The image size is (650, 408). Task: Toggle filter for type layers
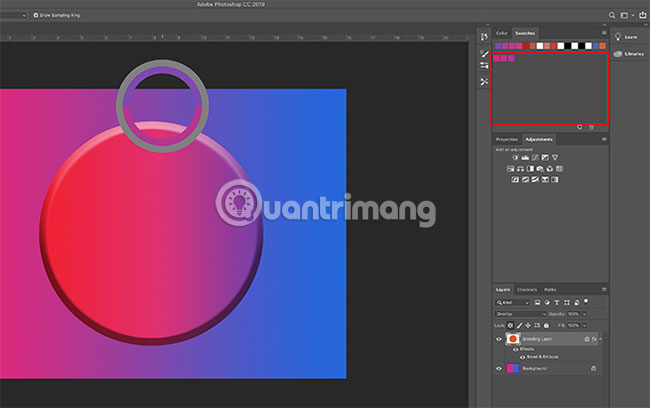click(557, 303)
